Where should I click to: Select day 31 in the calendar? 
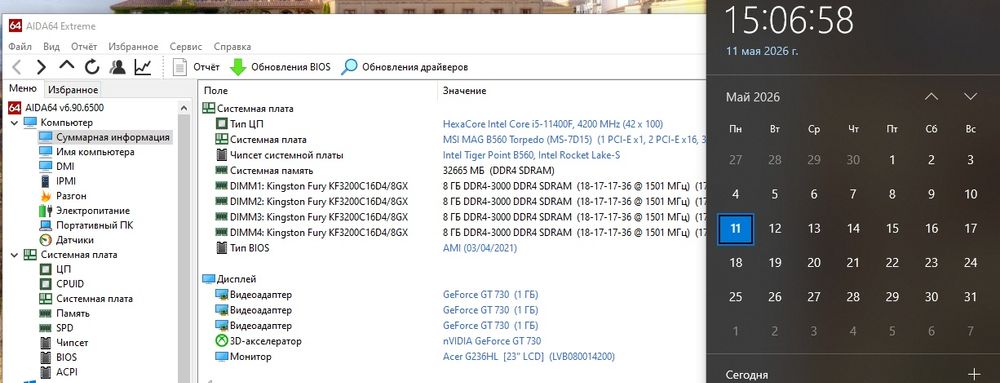click(971, 297)
